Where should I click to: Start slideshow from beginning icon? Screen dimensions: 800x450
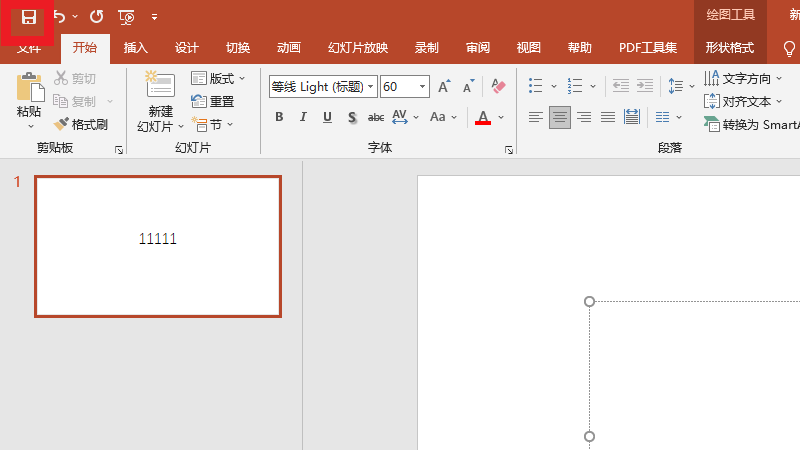[x=126, y=17]
